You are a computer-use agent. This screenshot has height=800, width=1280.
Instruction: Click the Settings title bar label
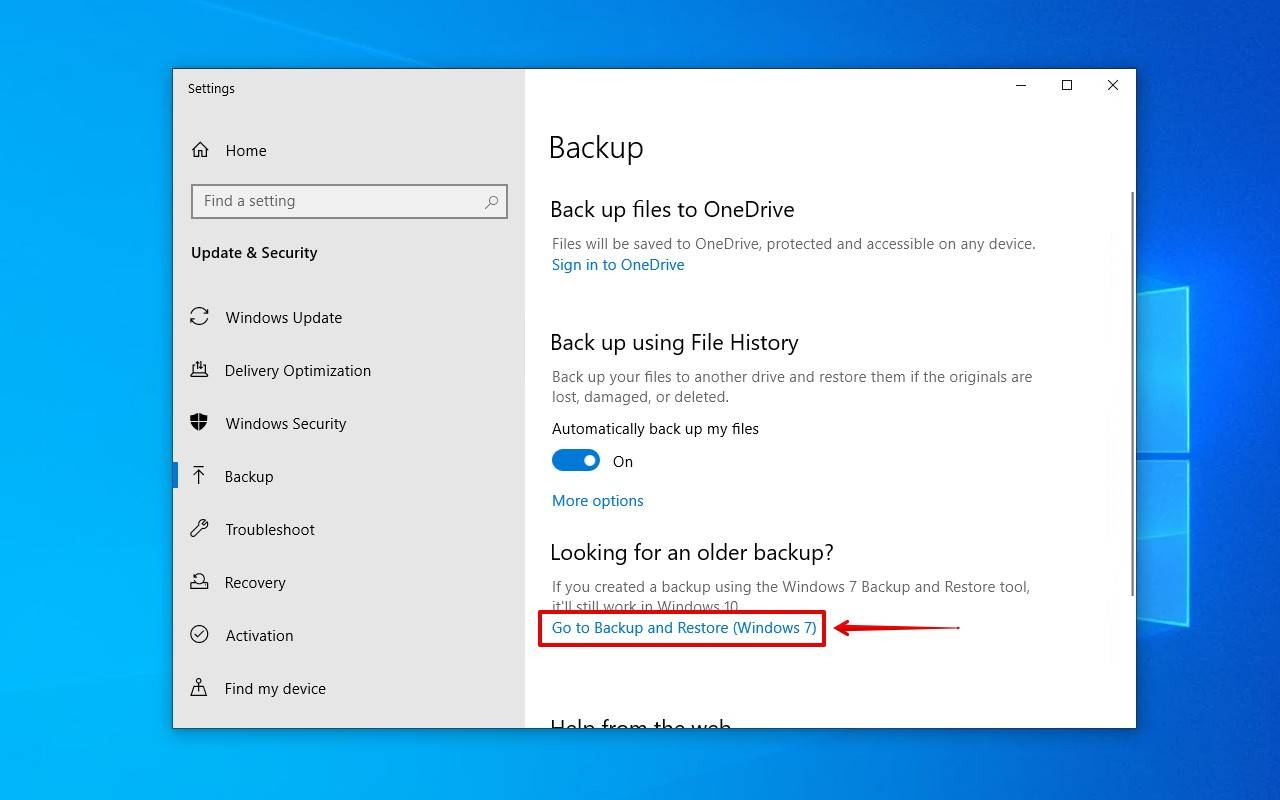click(x=210, y=88)
